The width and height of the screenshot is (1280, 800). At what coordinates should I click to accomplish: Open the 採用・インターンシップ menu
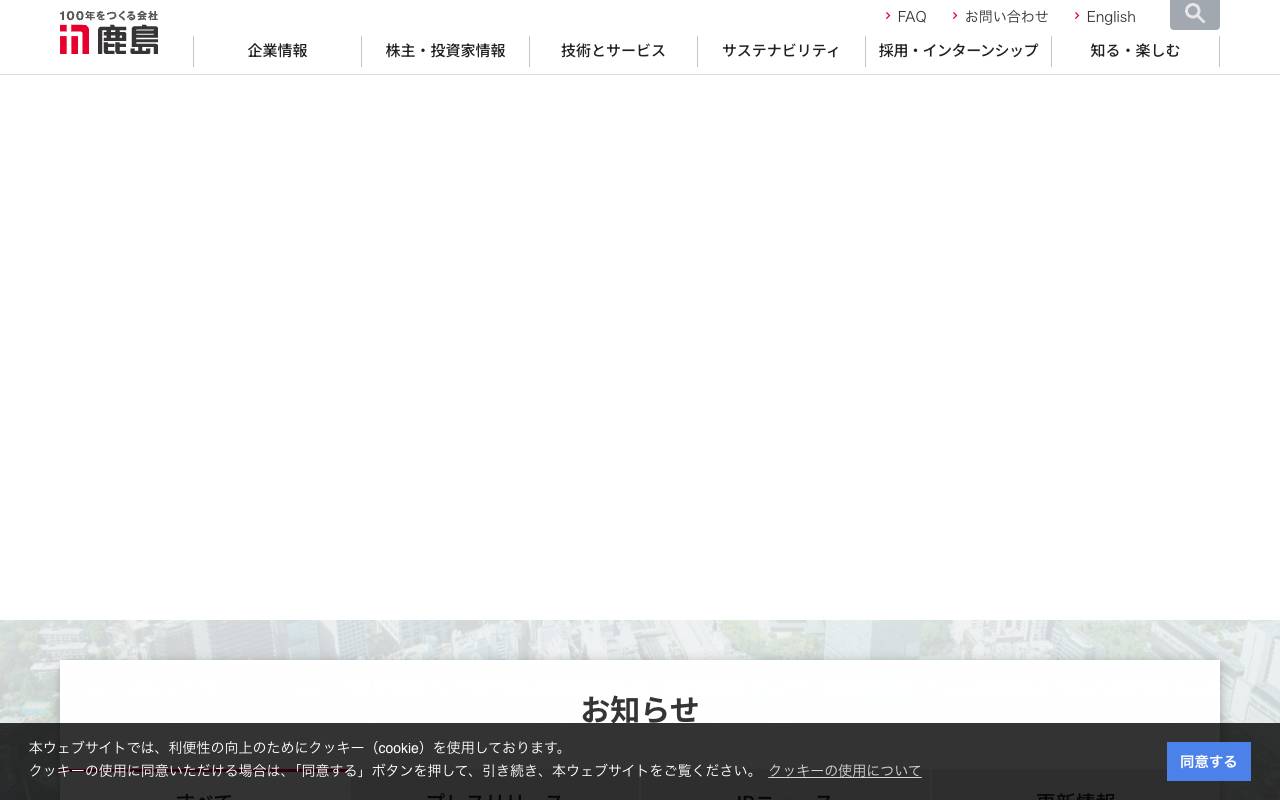pos(957,51)
